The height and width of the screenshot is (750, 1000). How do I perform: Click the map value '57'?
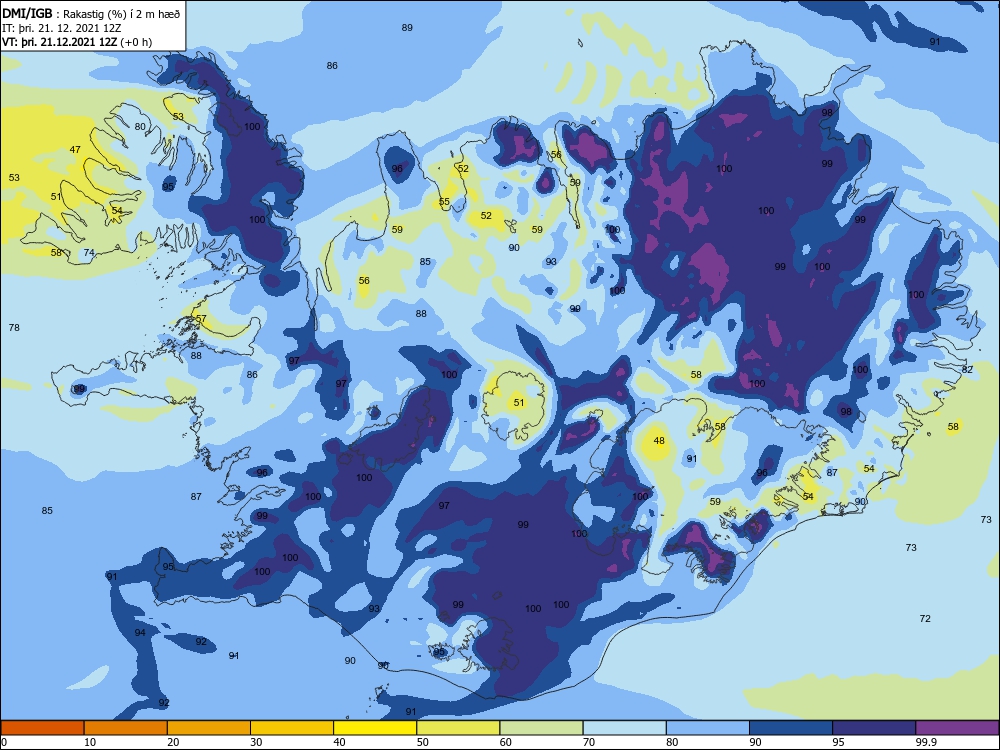point(201,318)
